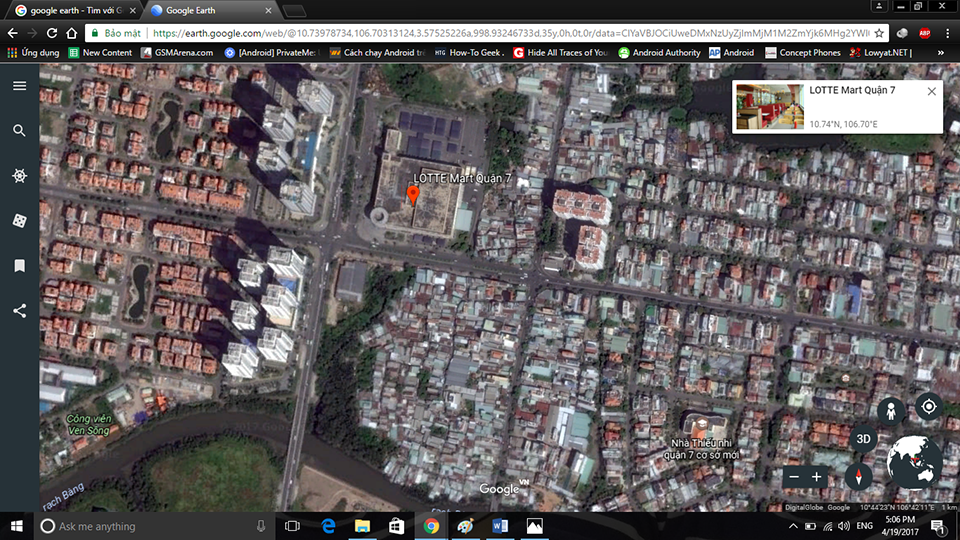The height and width of the screenshot is (540, 960).
Task: Click the Wi-Fi network tray icon
Action: (x=828, y=526)
